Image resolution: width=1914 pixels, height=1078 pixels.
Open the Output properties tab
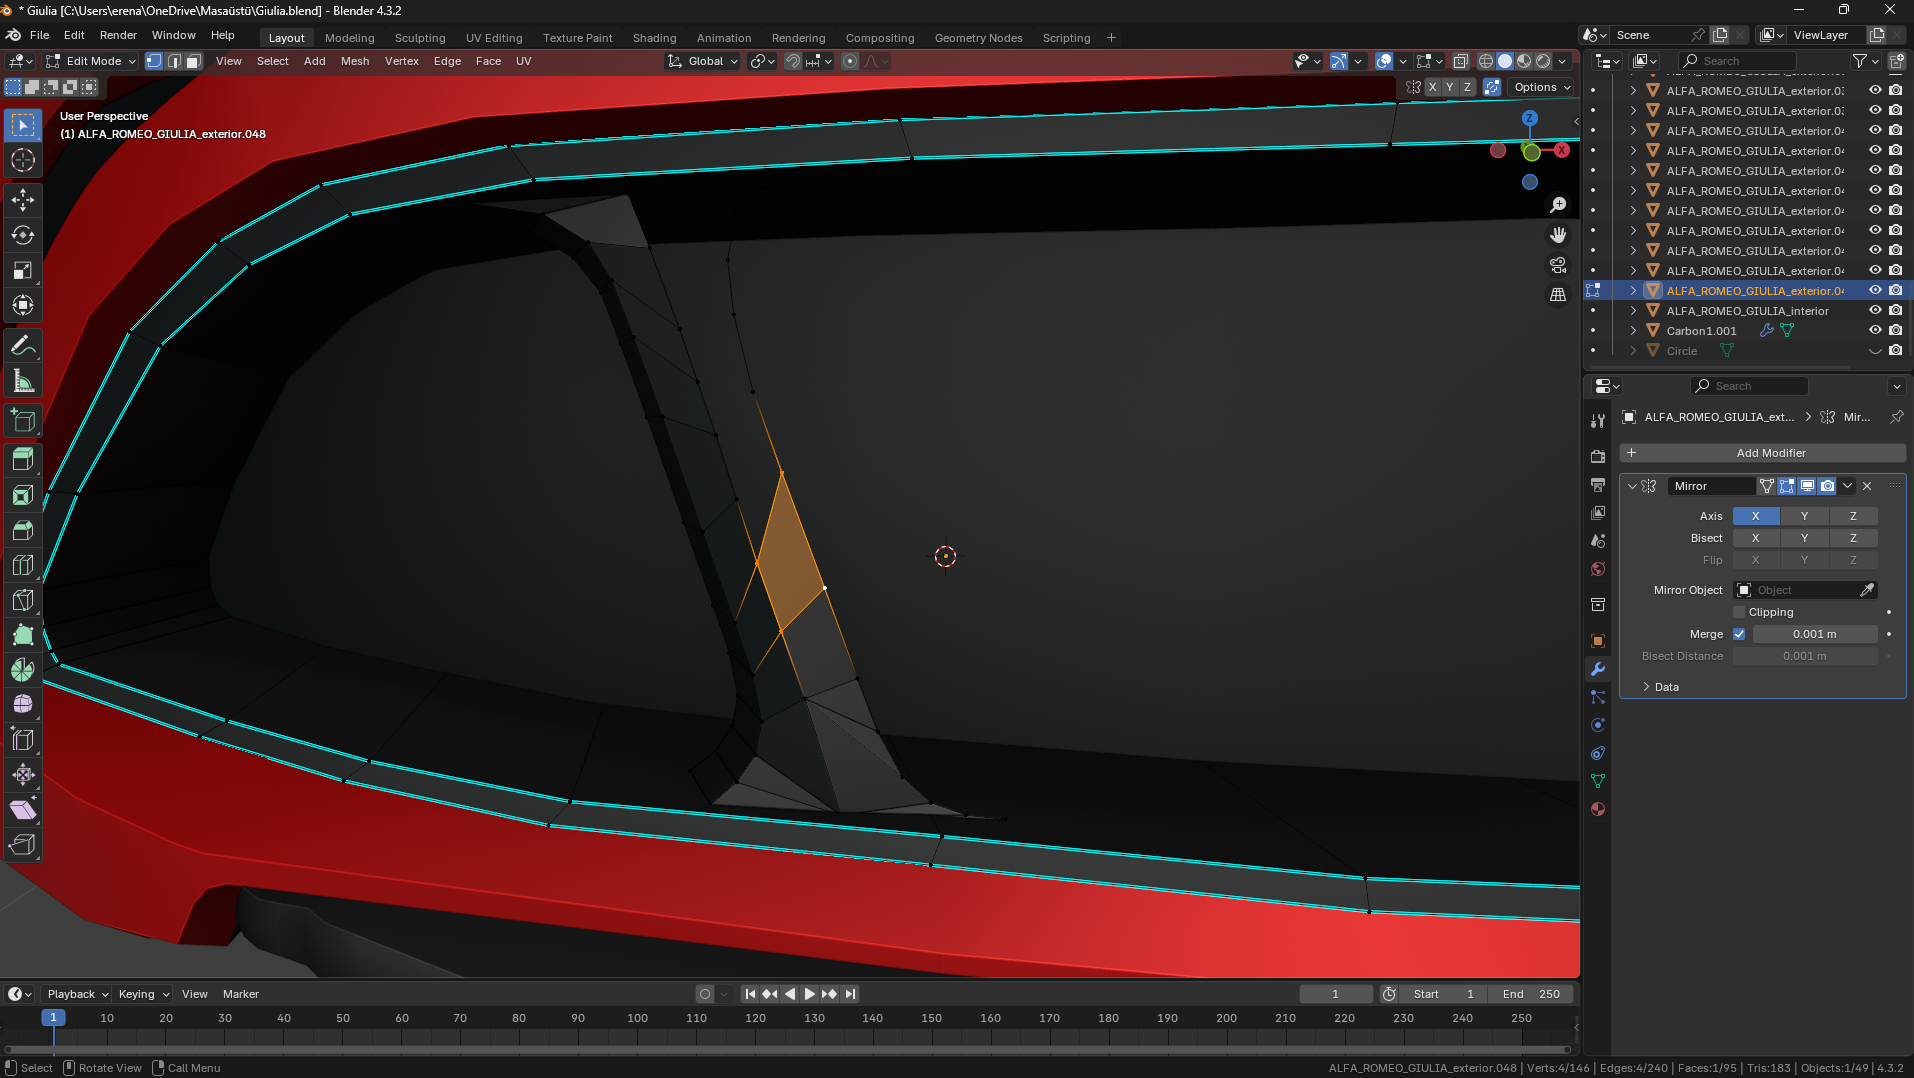[1598, 485]
